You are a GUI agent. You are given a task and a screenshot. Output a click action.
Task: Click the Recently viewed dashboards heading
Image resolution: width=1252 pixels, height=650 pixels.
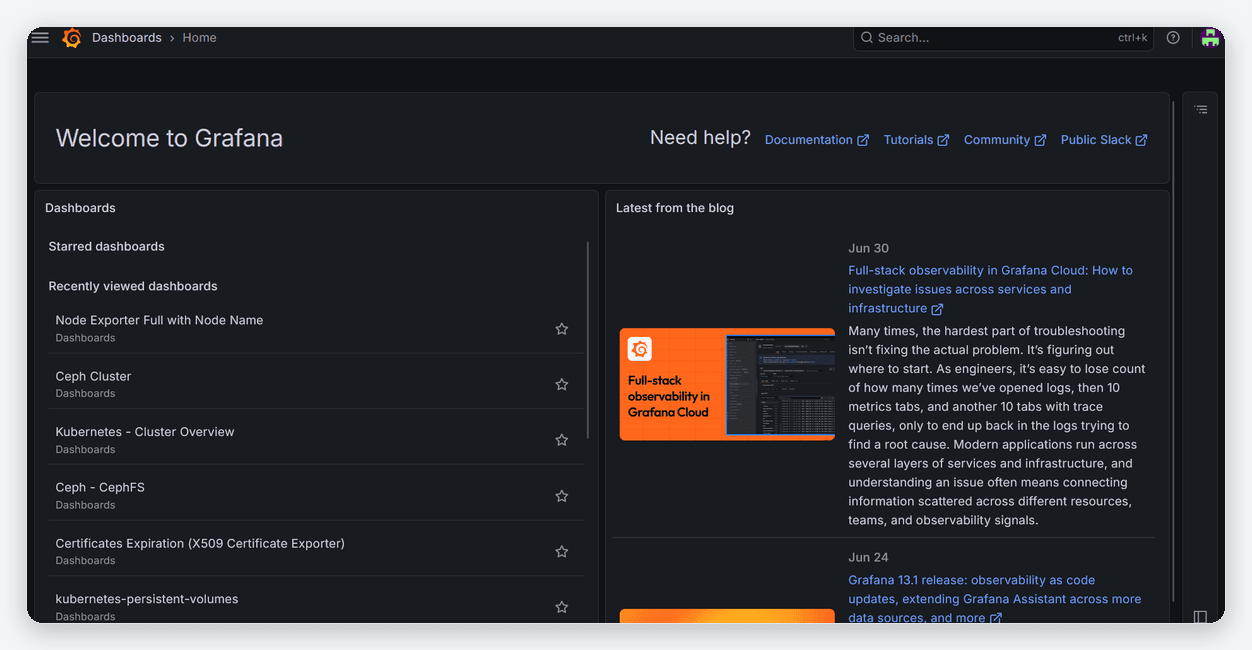133,286
